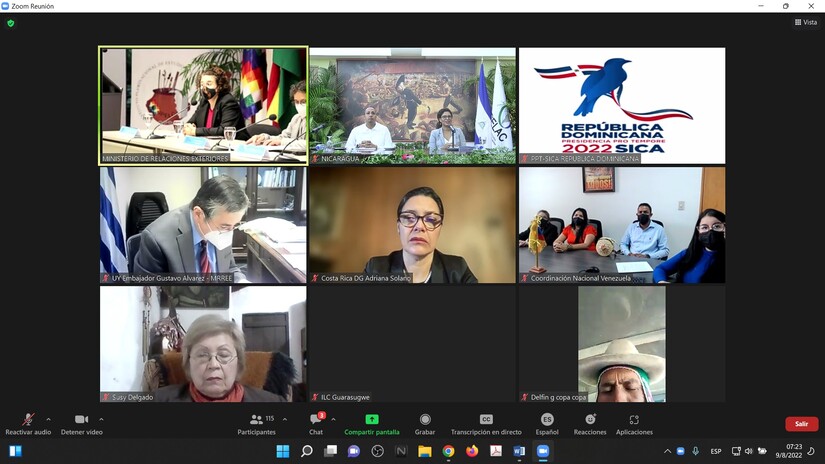
Task: Open Task View in taskbar
Action: (330, 451)
